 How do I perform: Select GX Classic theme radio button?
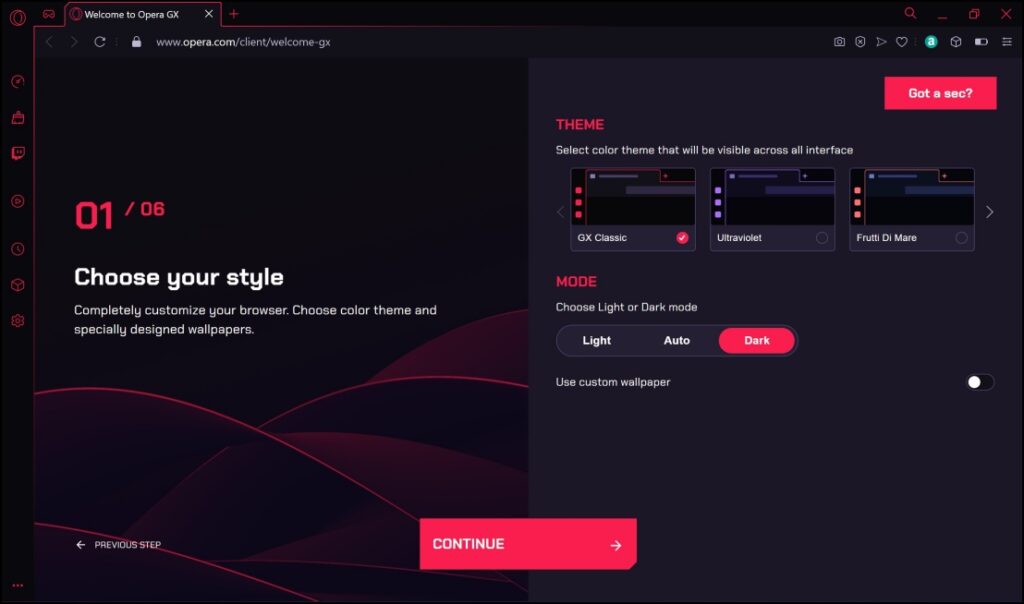tap(682, 238)
